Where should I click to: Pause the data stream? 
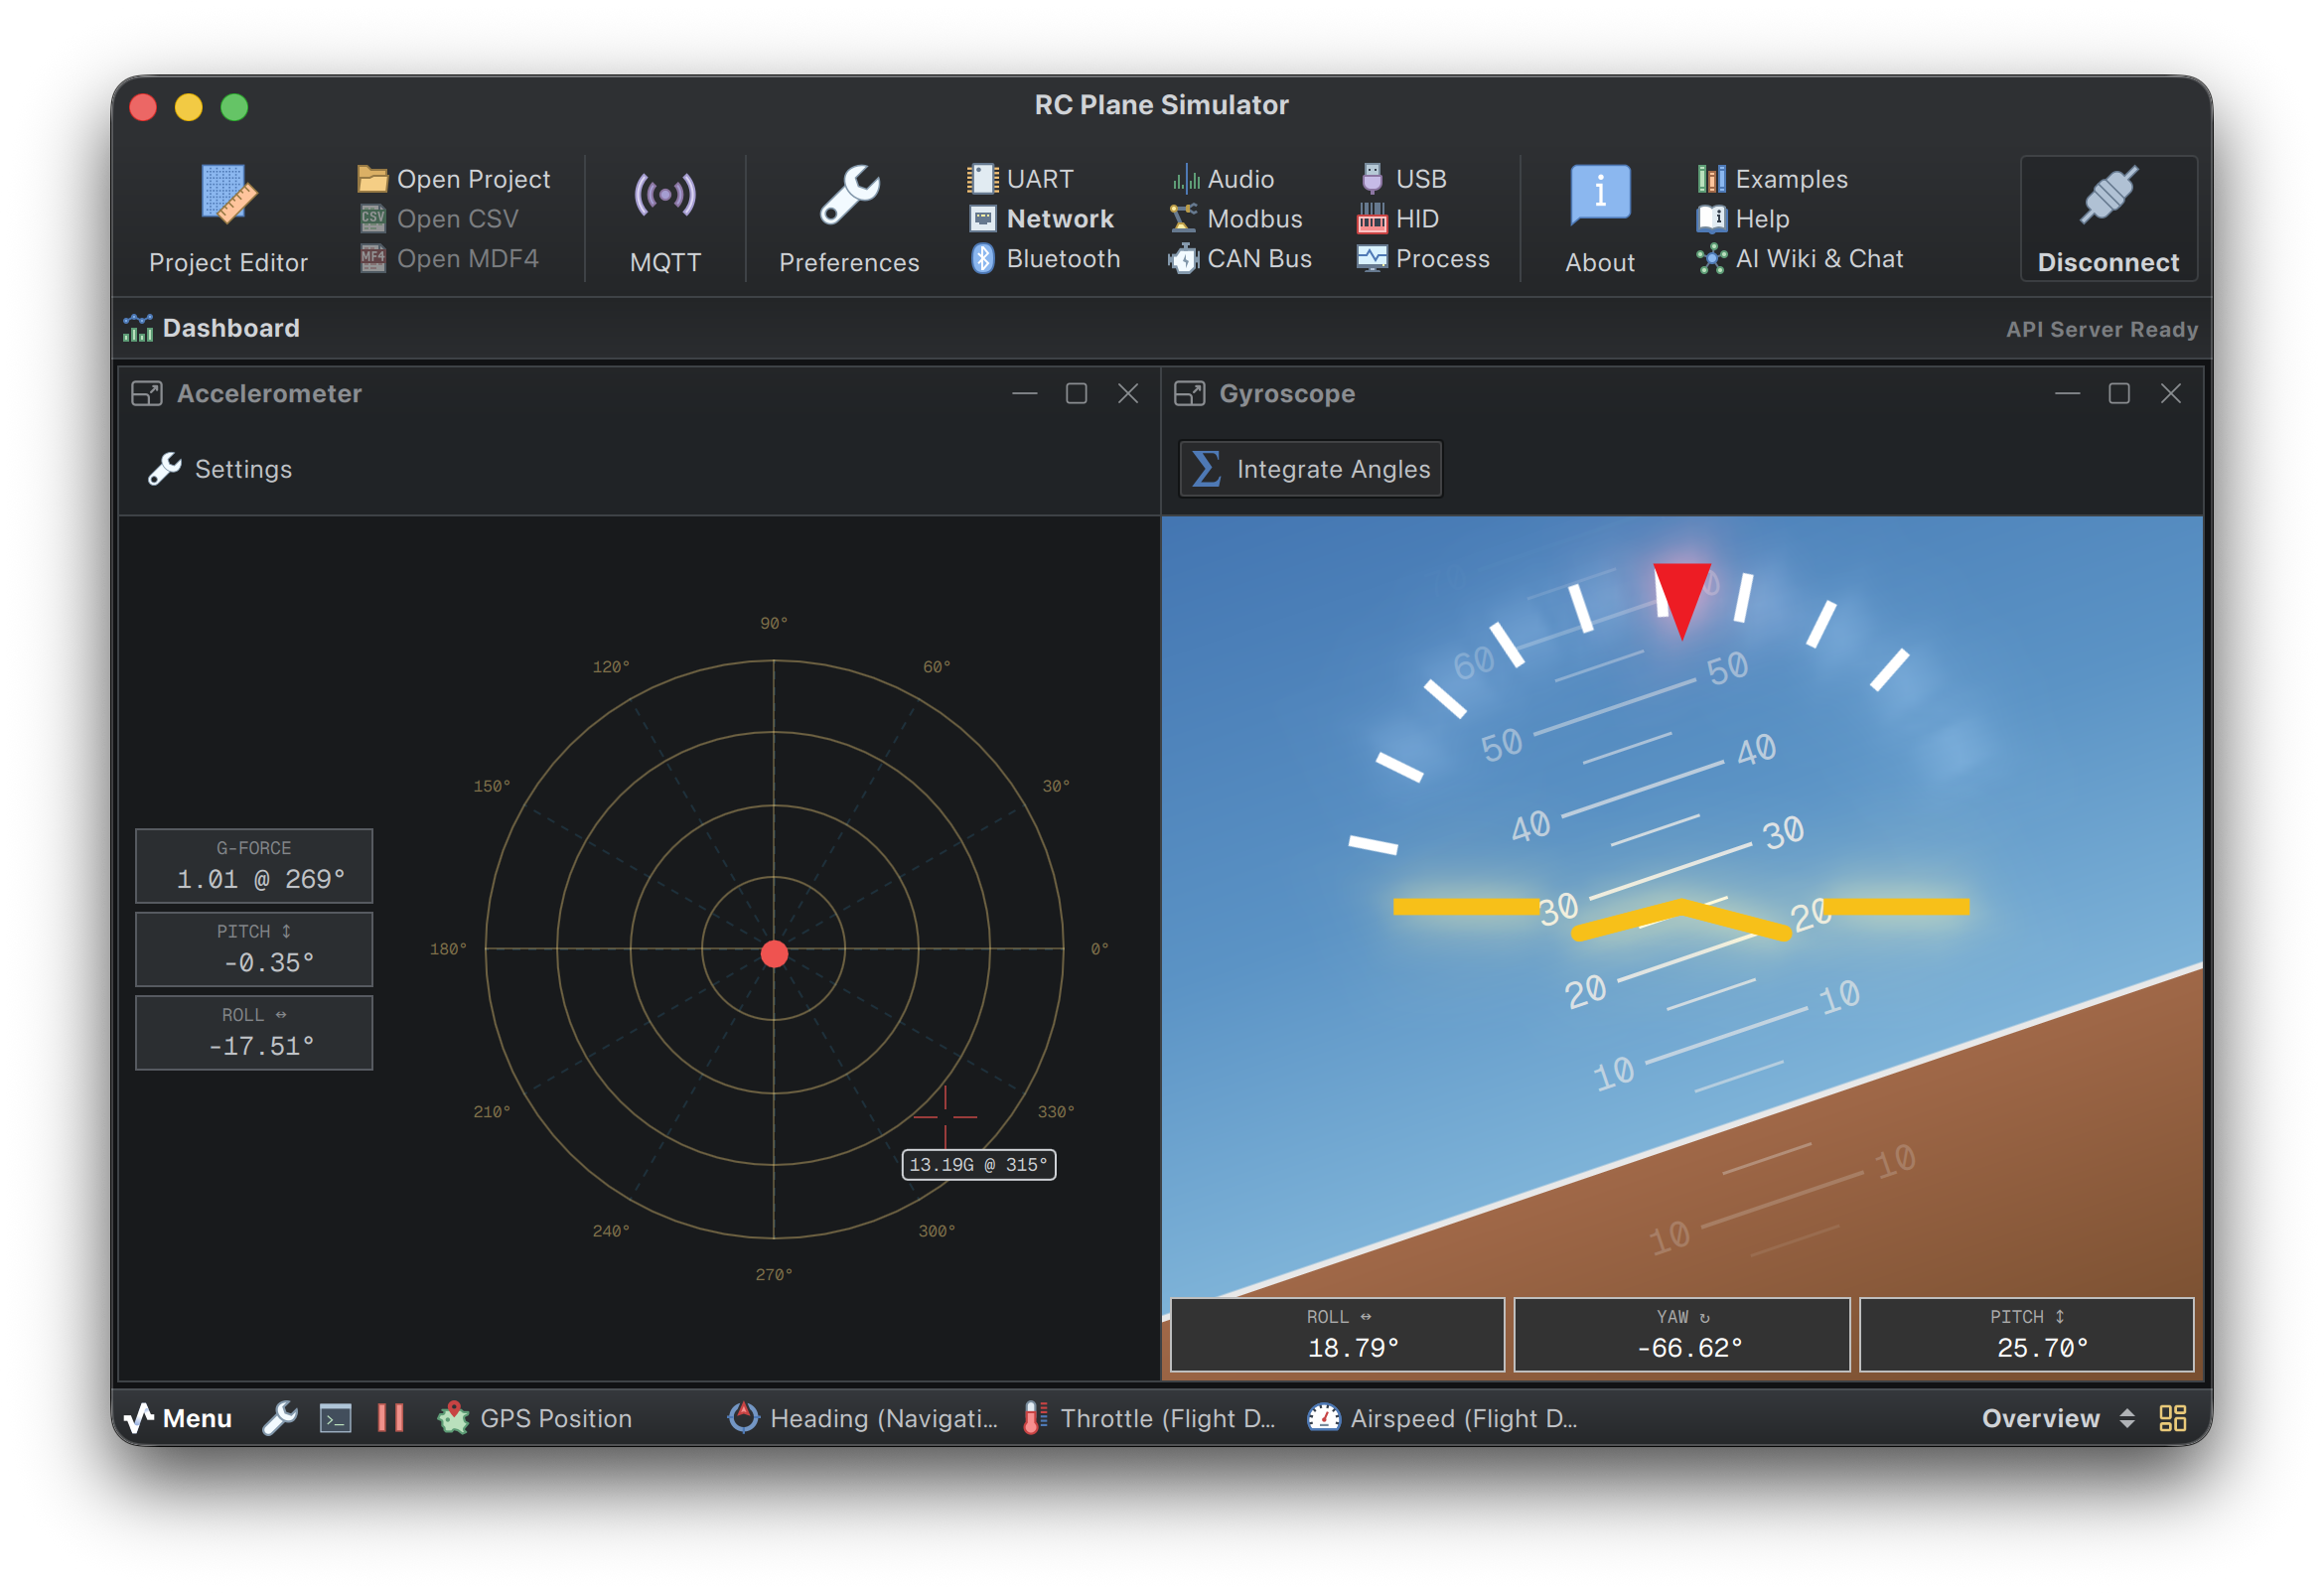click(x=389, y=1417)
